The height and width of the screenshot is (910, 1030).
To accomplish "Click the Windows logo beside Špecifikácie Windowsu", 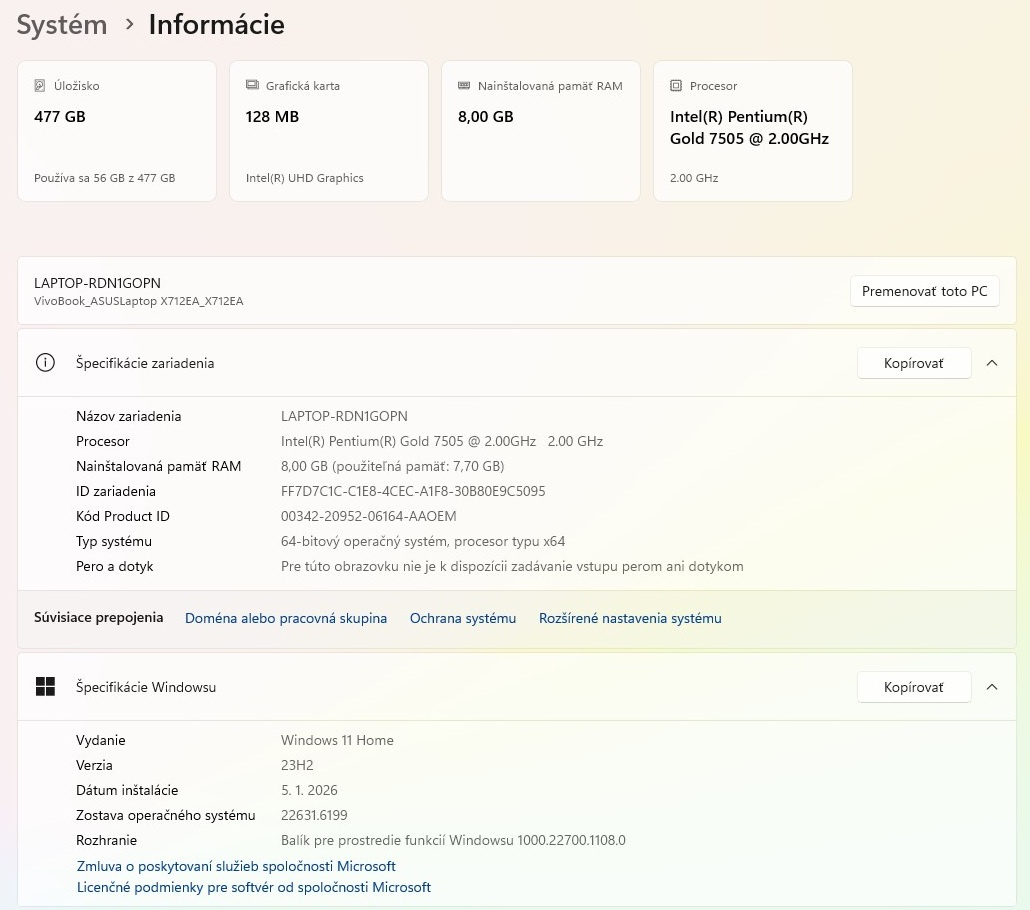I will pyautogui.click(x=45, y=687).
